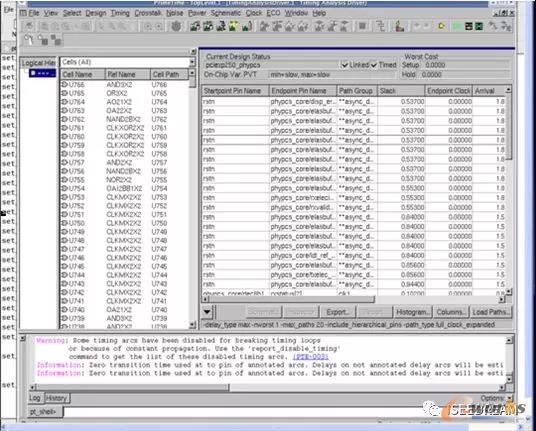This screenshot has height=431, width=536.
Task: Click the cell icon beside U740
Action: point(64,309)
